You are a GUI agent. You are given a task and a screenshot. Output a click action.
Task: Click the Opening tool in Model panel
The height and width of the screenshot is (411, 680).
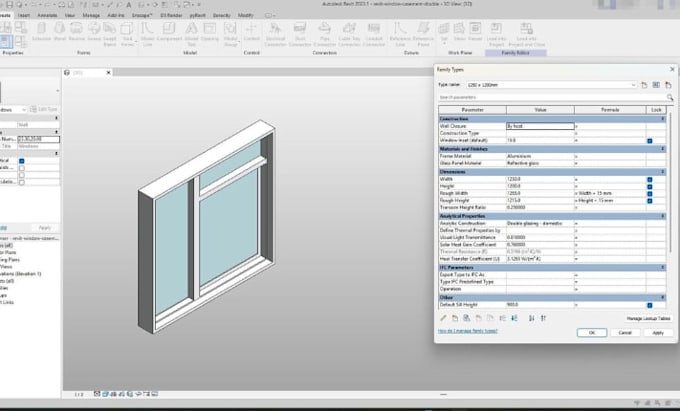click(x=210, y=33)
